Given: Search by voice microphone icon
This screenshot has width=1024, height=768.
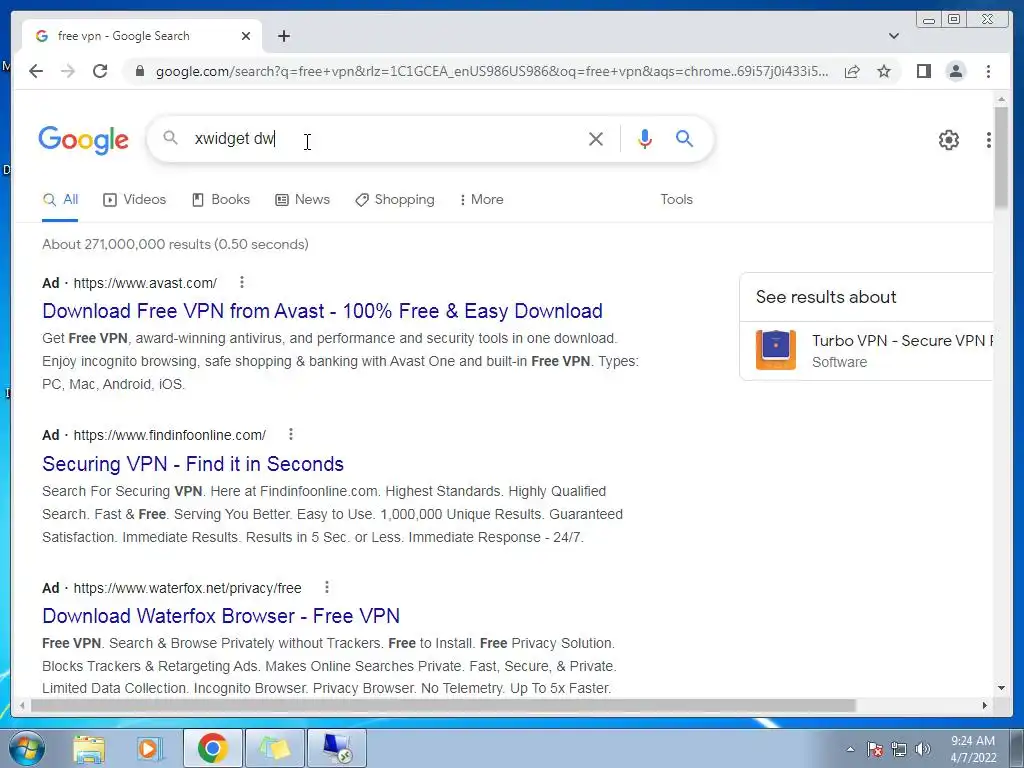Looking at the screenshot, I should [645, 138].
